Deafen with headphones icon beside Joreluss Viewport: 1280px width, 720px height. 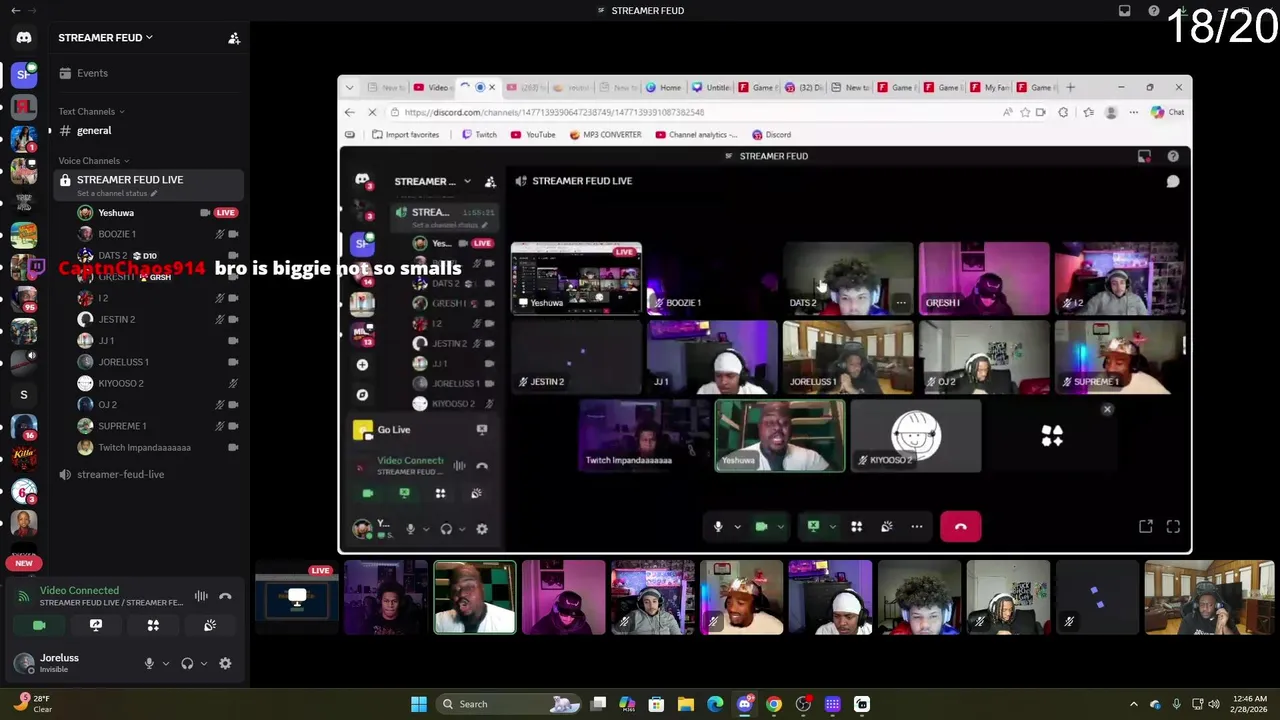tap(187, 663)
